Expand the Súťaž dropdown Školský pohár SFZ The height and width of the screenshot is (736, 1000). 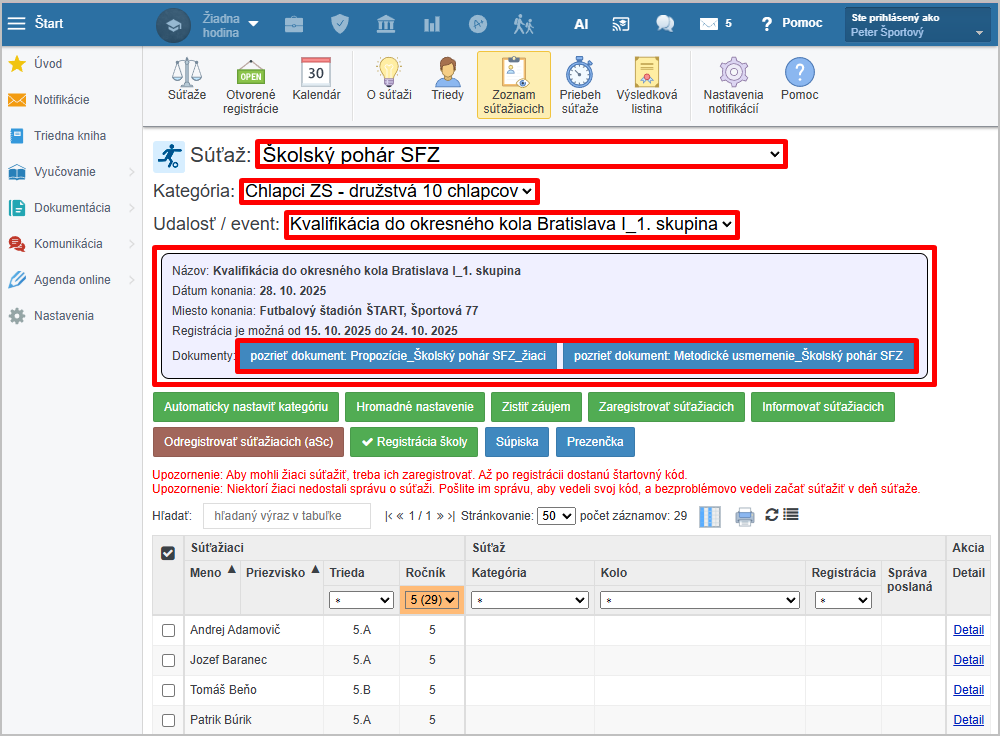coord(520,154)
